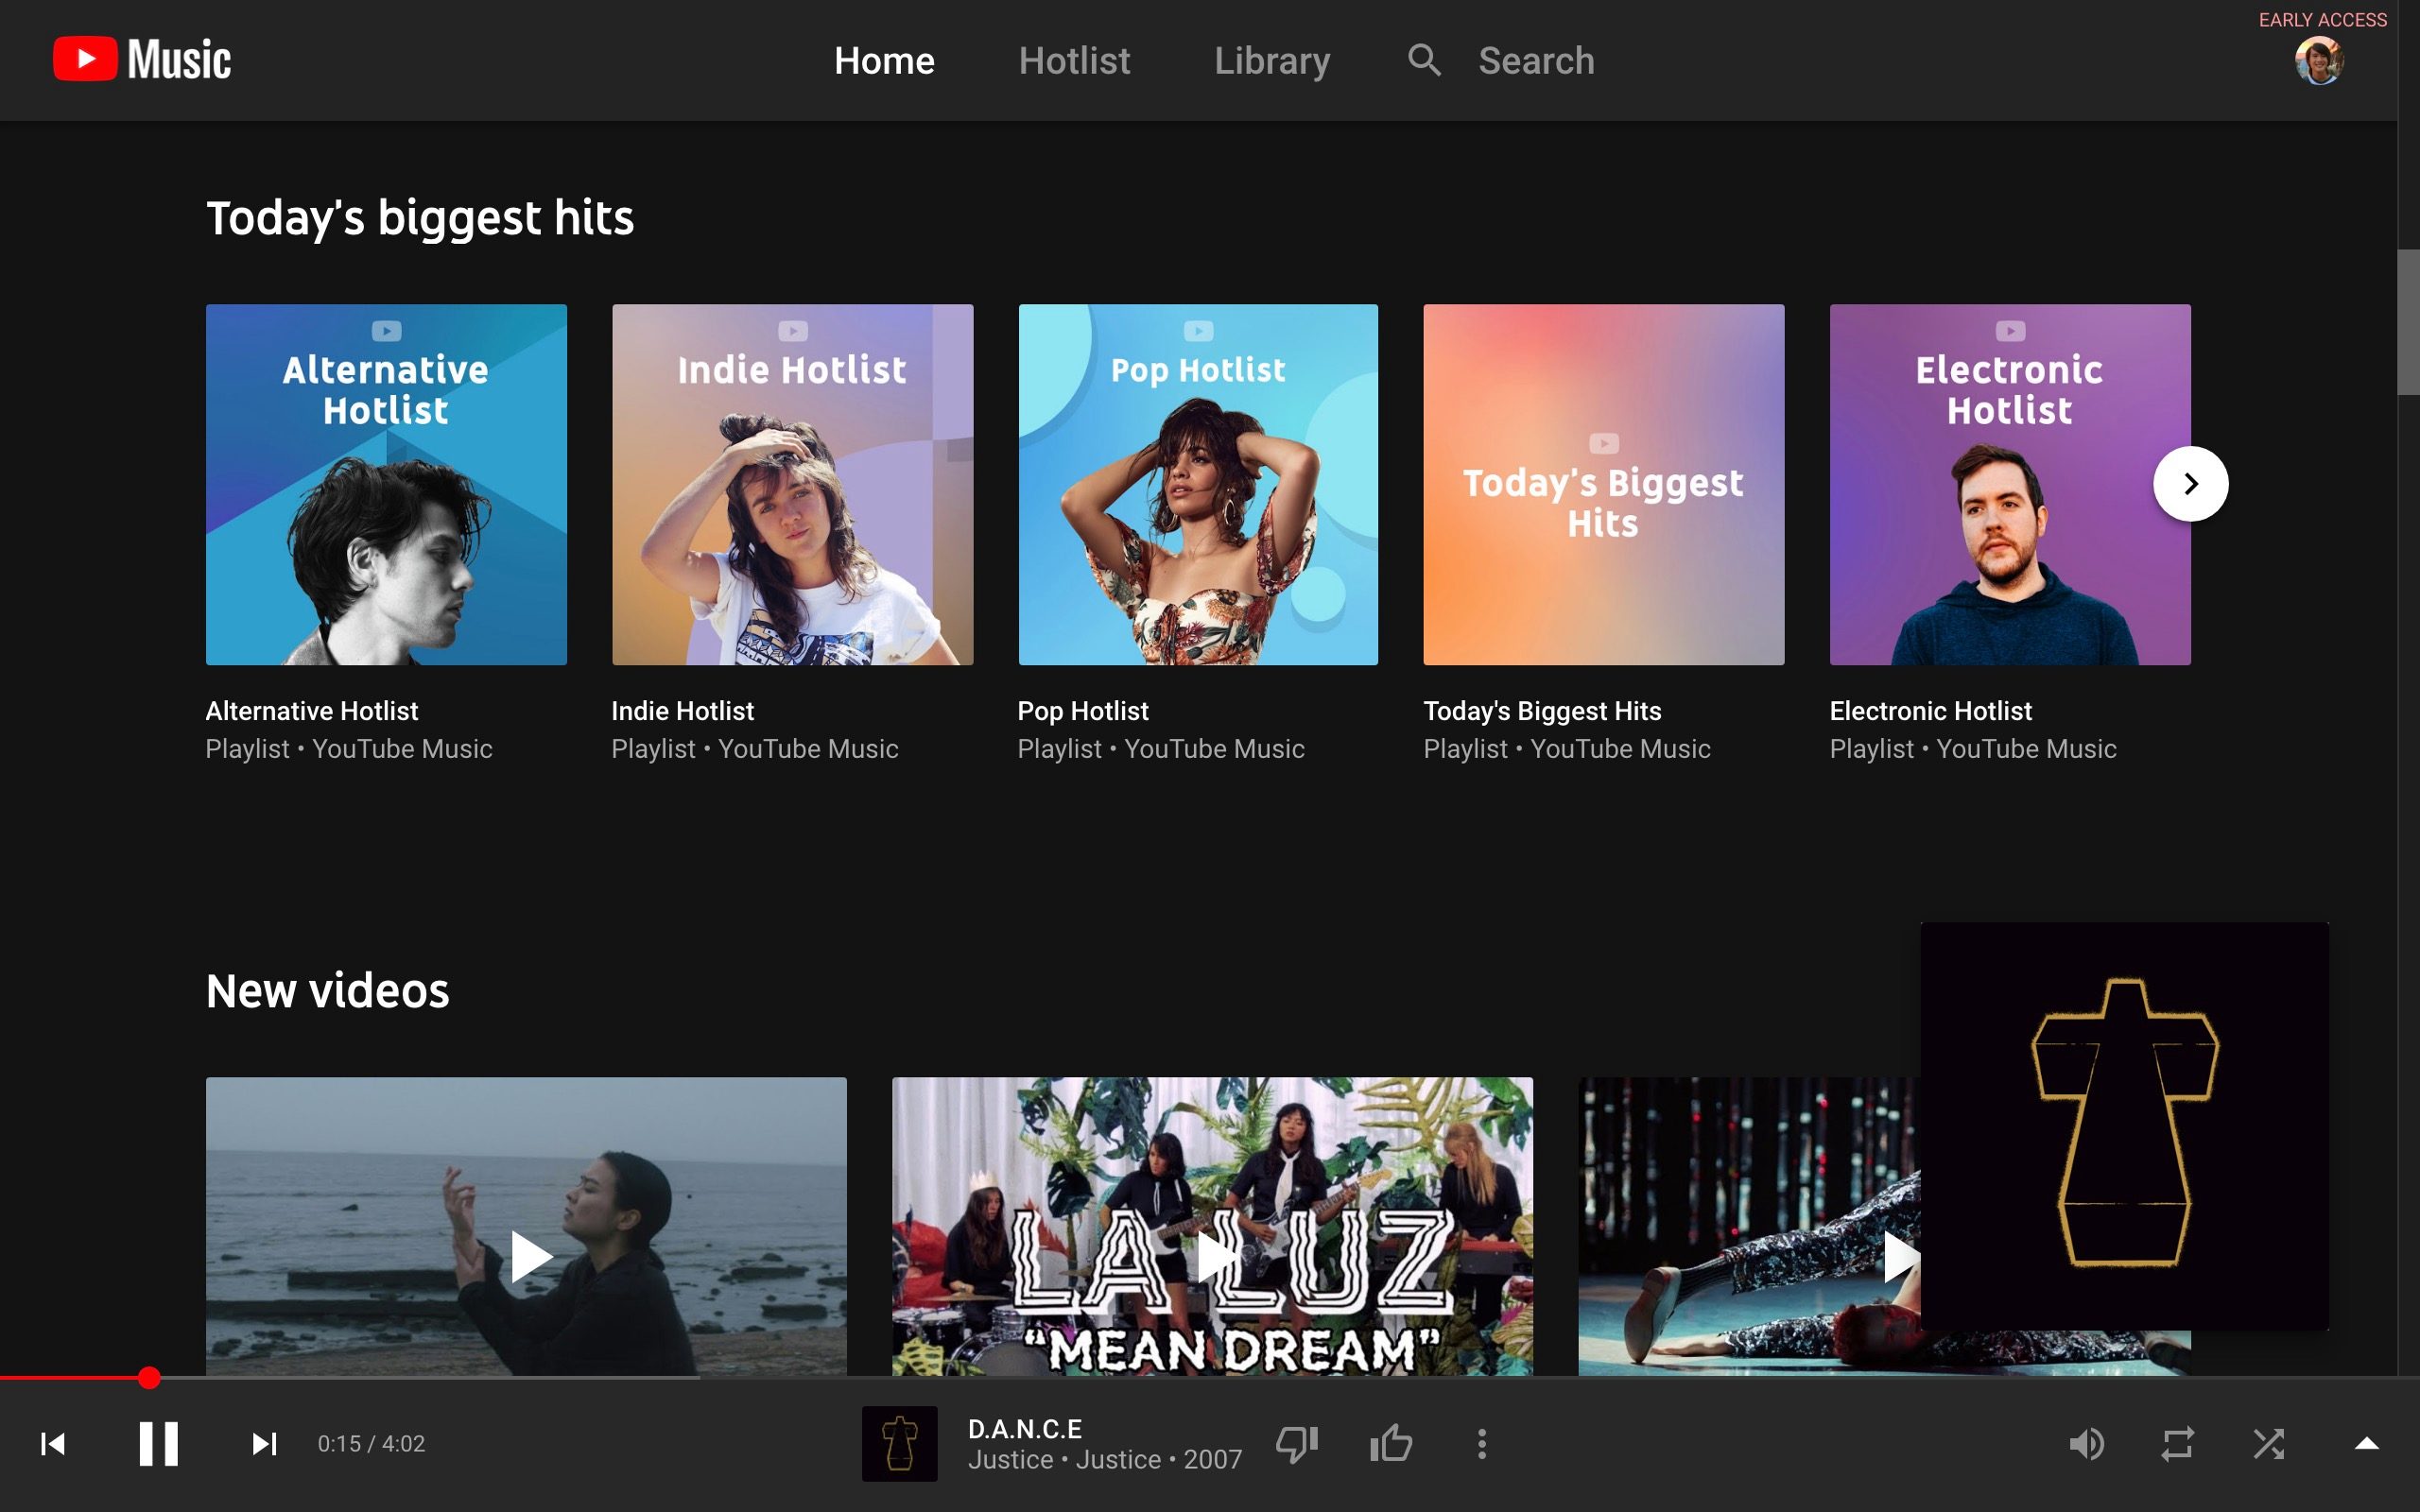
Task: Click next arrow on Today's biggest hits carousel
Action: tap(2188, 484)
